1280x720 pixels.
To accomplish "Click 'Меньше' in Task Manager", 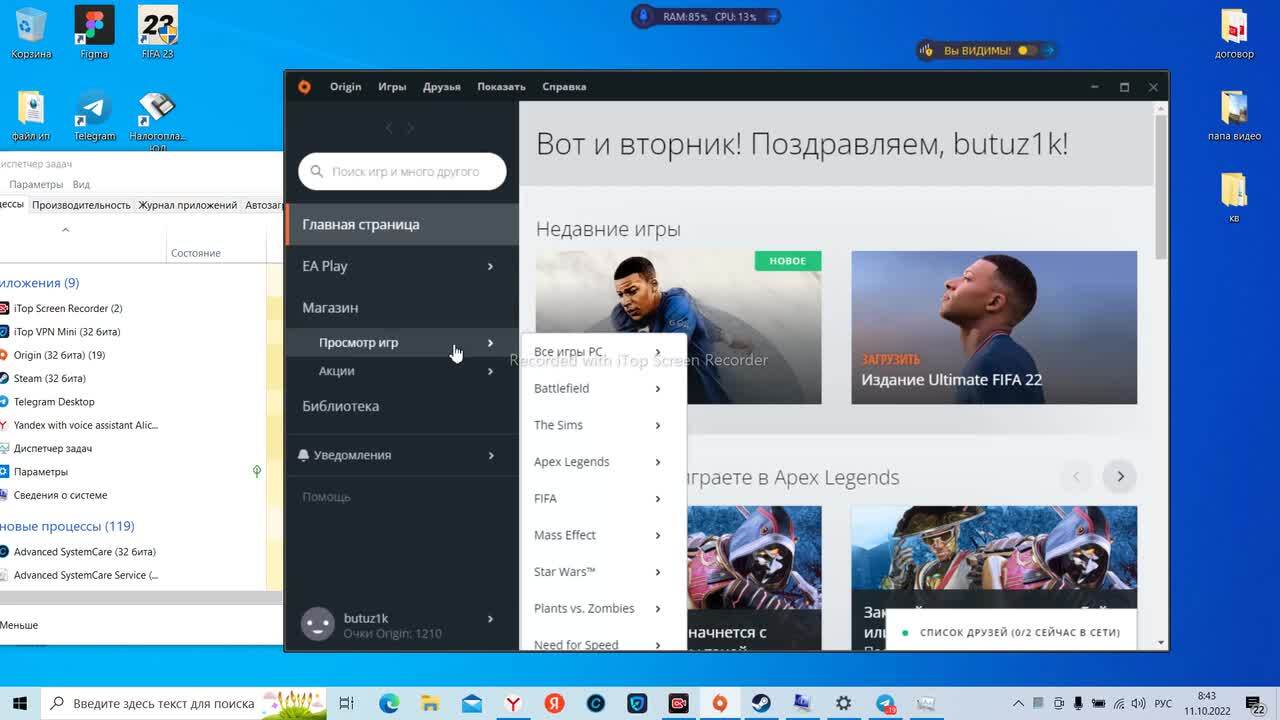I will 19,625.
